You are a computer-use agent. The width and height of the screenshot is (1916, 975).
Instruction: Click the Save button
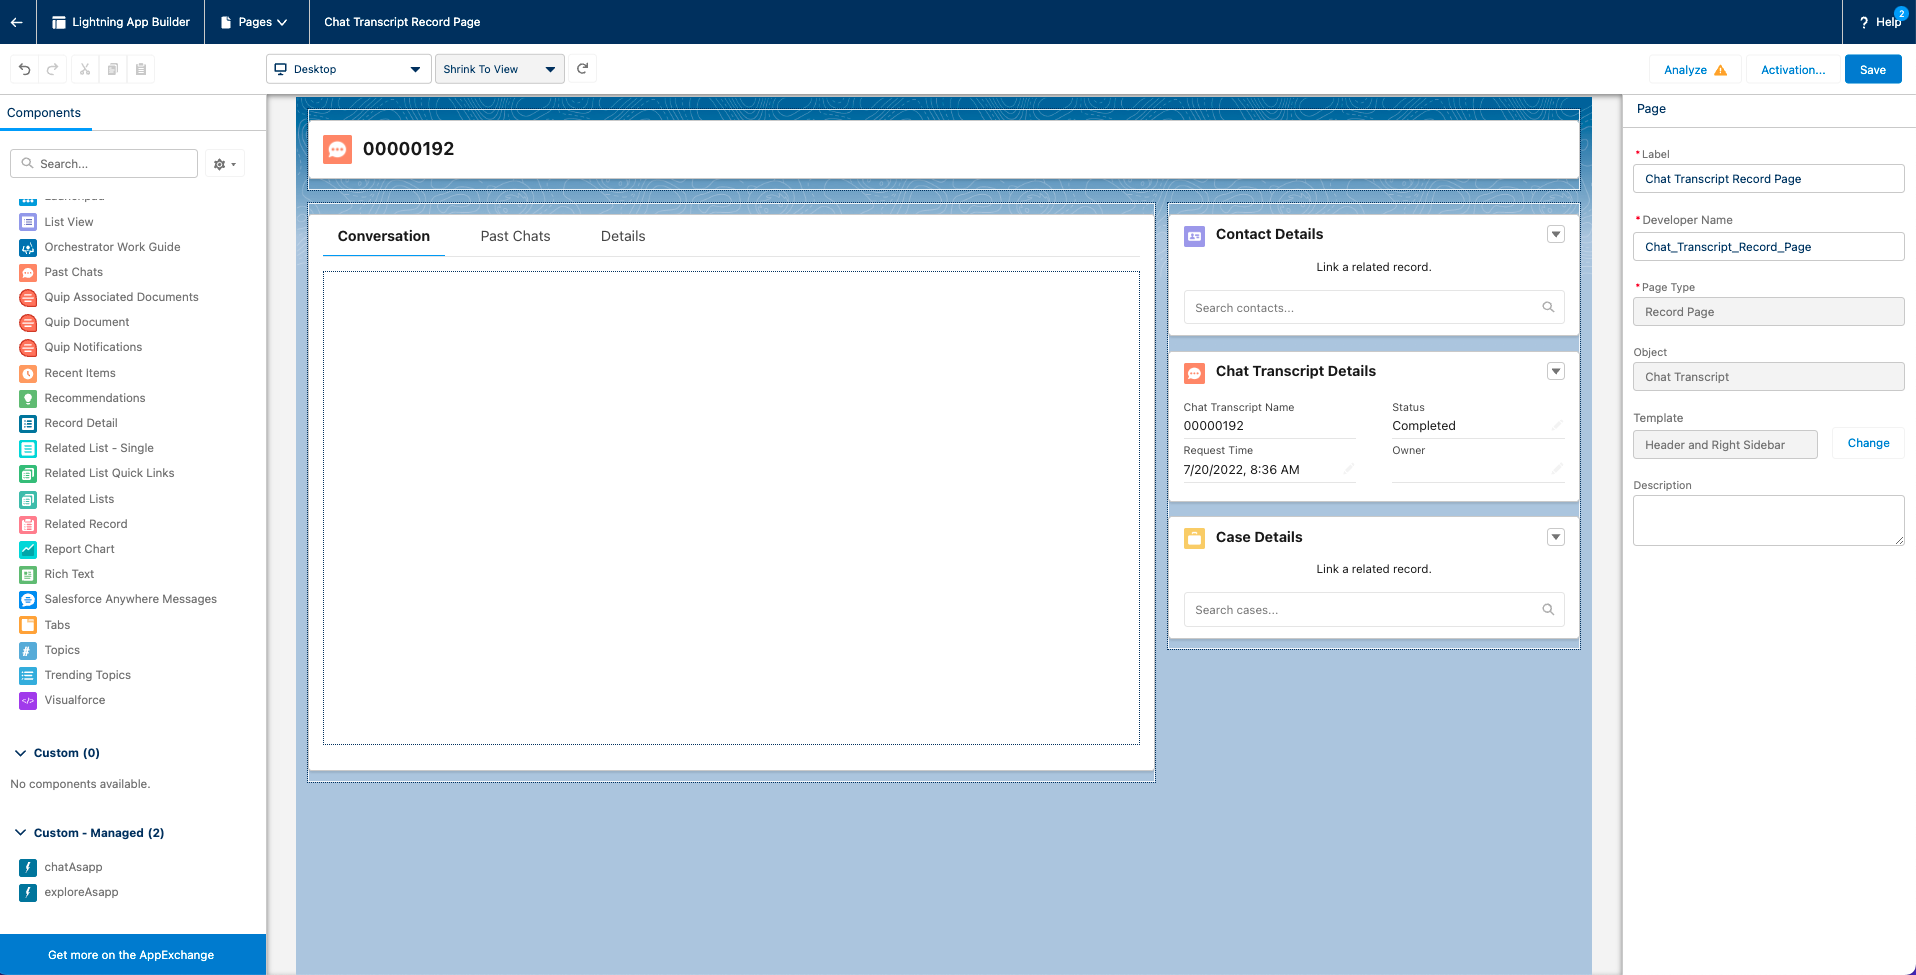pos(1873,70)
